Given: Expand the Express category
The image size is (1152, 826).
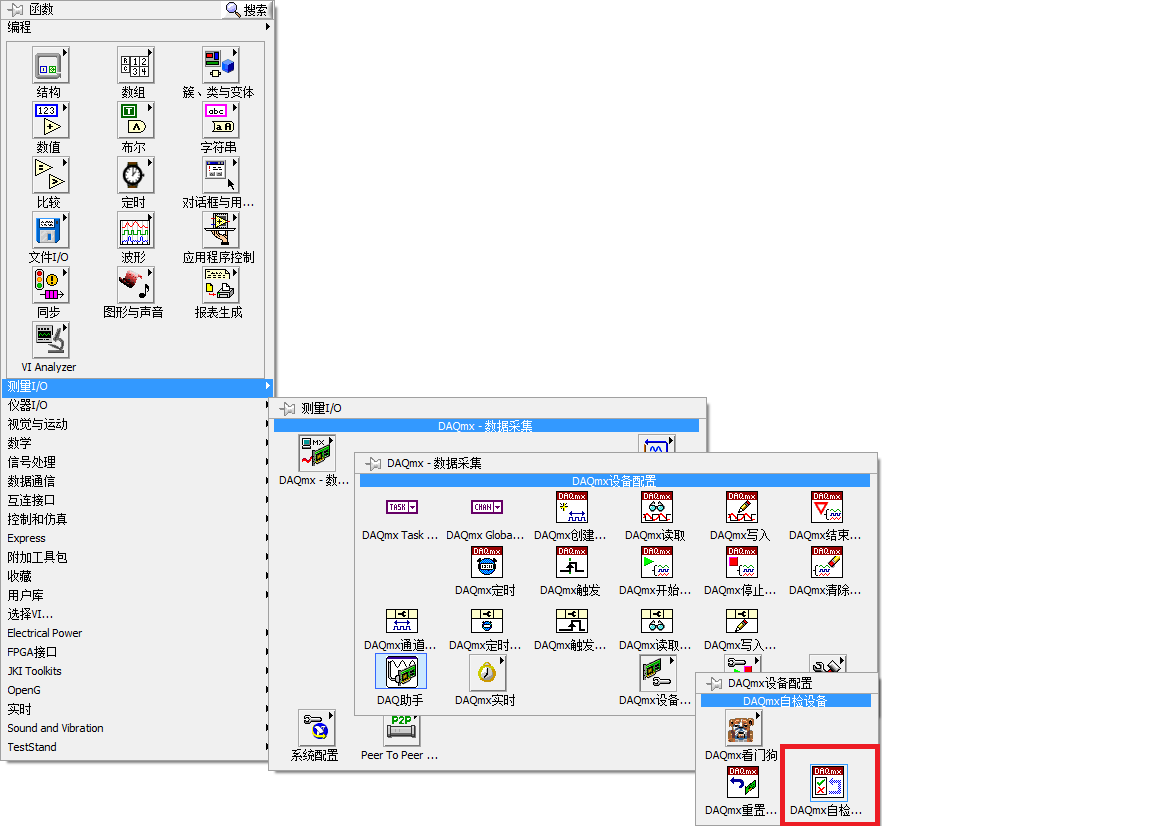Looking at the screenshot, I should click(x=138, y=538).
